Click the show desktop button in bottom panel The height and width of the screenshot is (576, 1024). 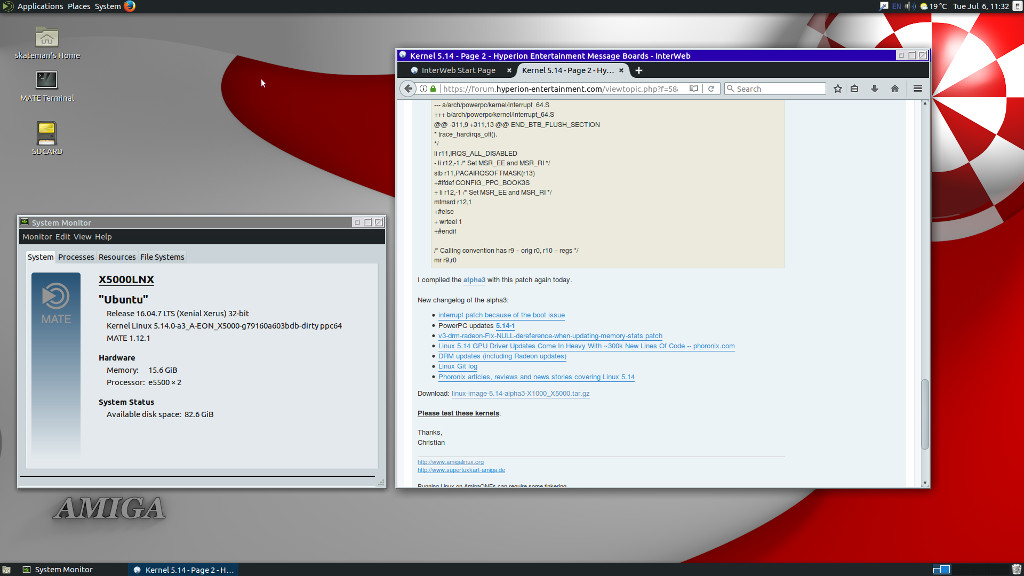tap(6, 569)
